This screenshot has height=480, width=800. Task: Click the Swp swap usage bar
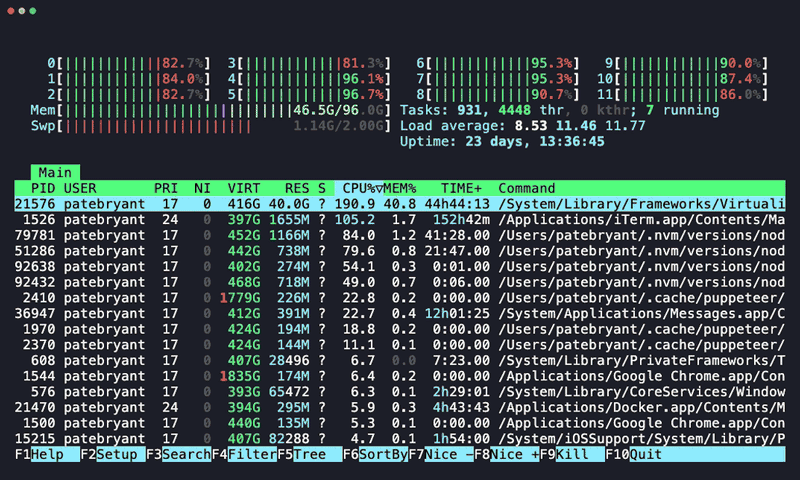pos(210,126)
